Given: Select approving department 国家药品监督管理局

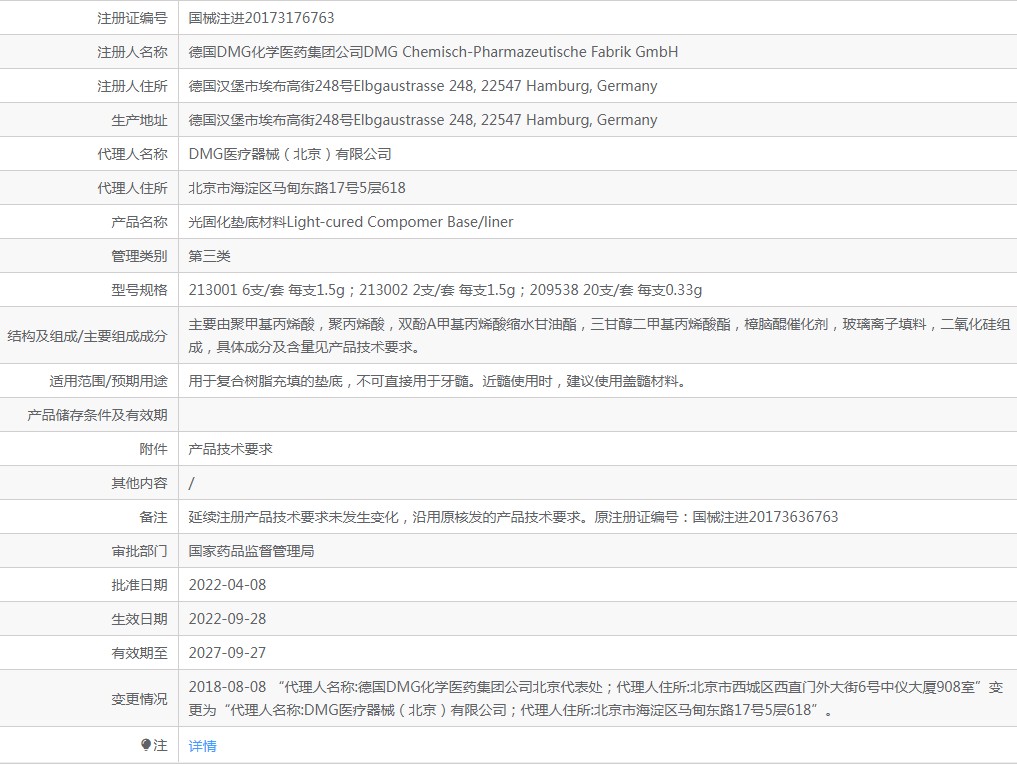Looking at the screenshot, I should [252, 551].
